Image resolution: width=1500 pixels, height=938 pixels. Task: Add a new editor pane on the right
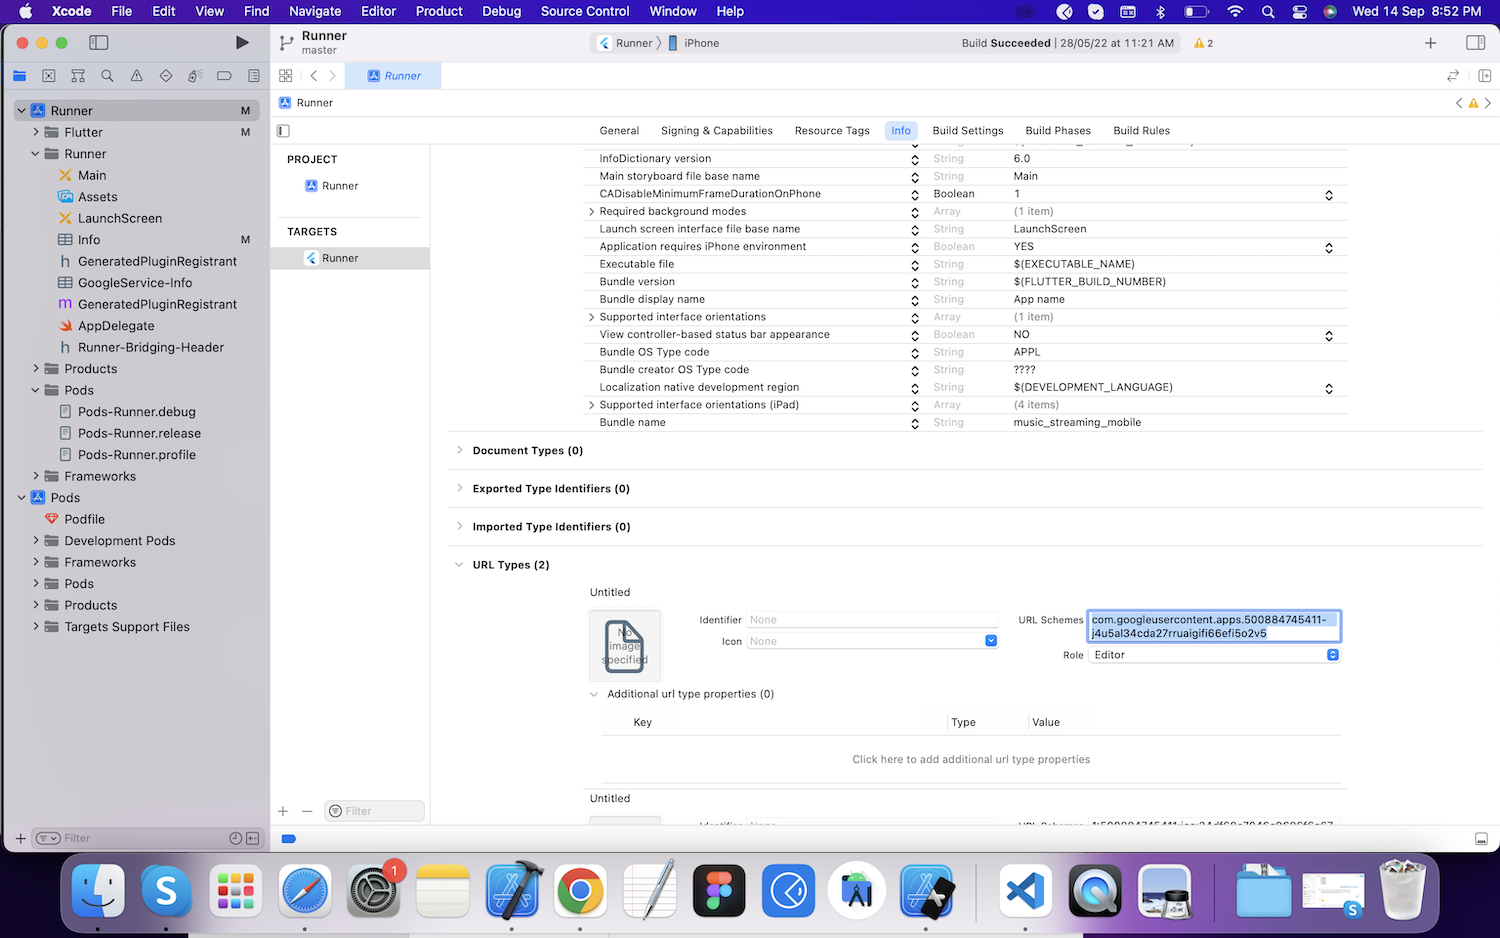[1484, 76]
